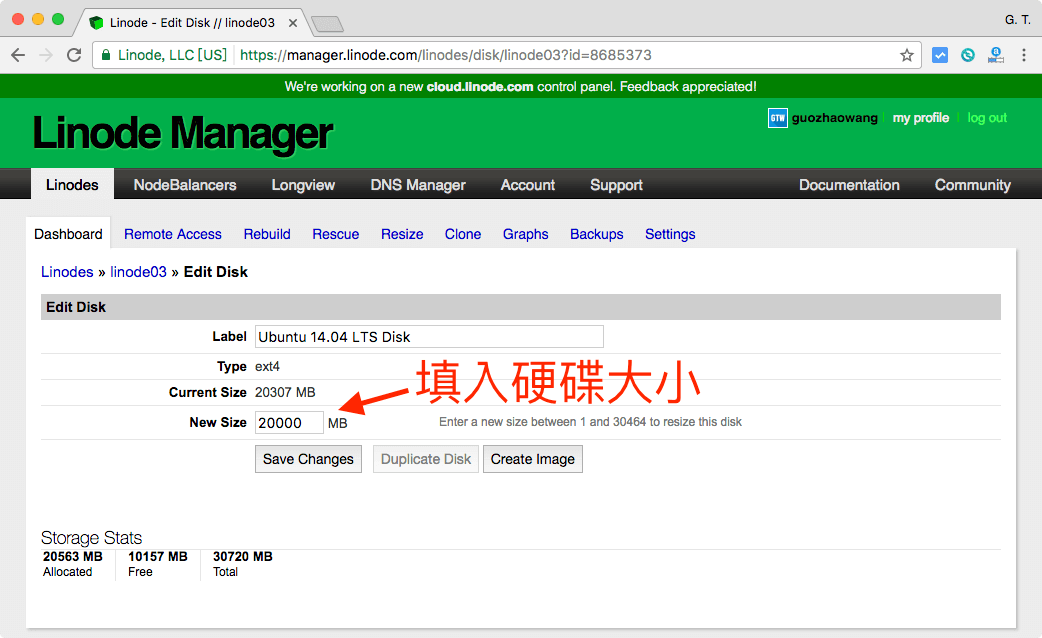Screen dimensions: 1042x638
Task: Click the padlock icon in the address bar
Action: [106, 56]
